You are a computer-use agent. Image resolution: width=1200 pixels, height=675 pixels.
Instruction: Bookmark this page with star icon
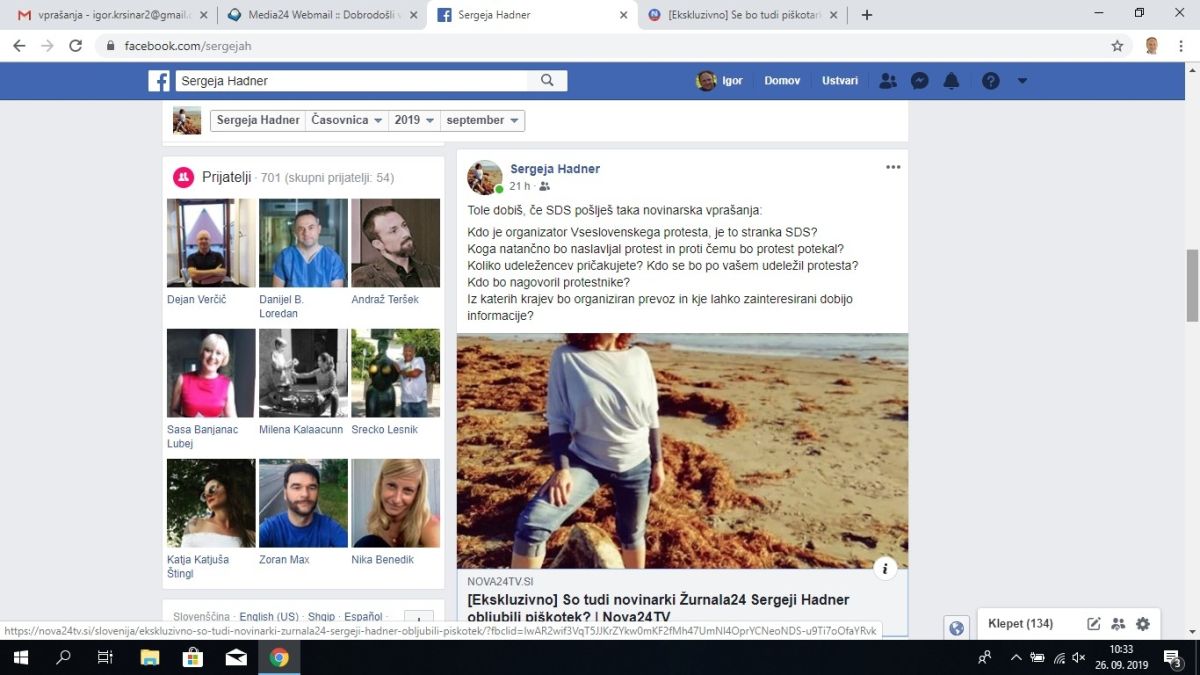(x=1117, y=46)
